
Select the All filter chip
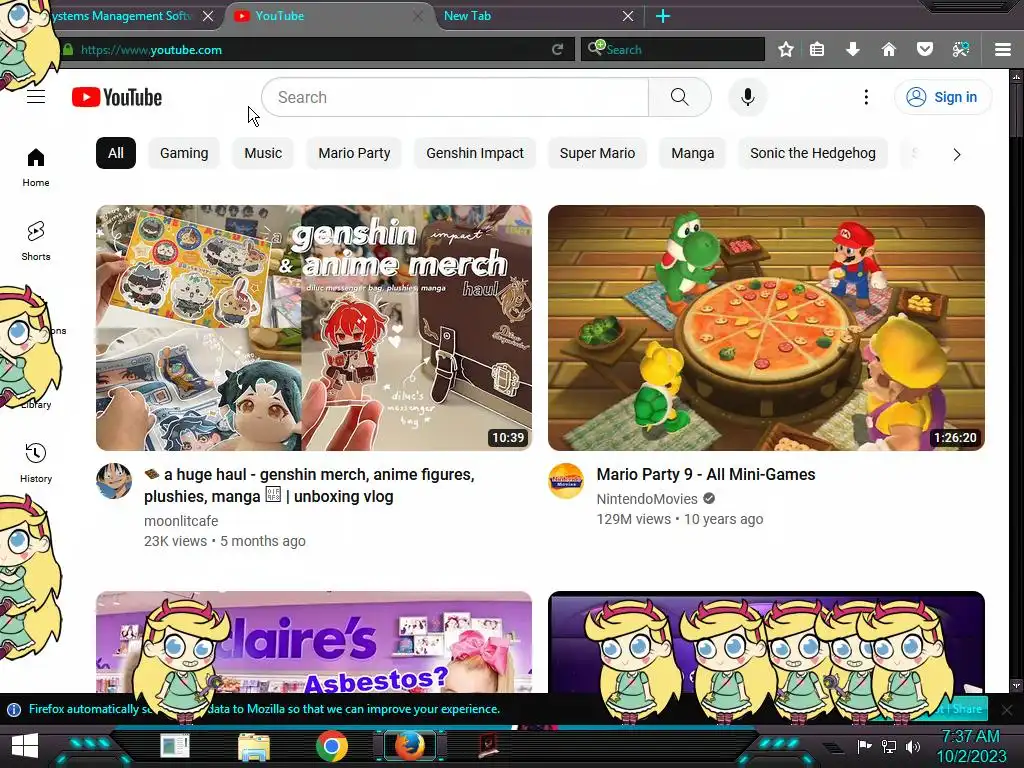[x=116, y=153]
